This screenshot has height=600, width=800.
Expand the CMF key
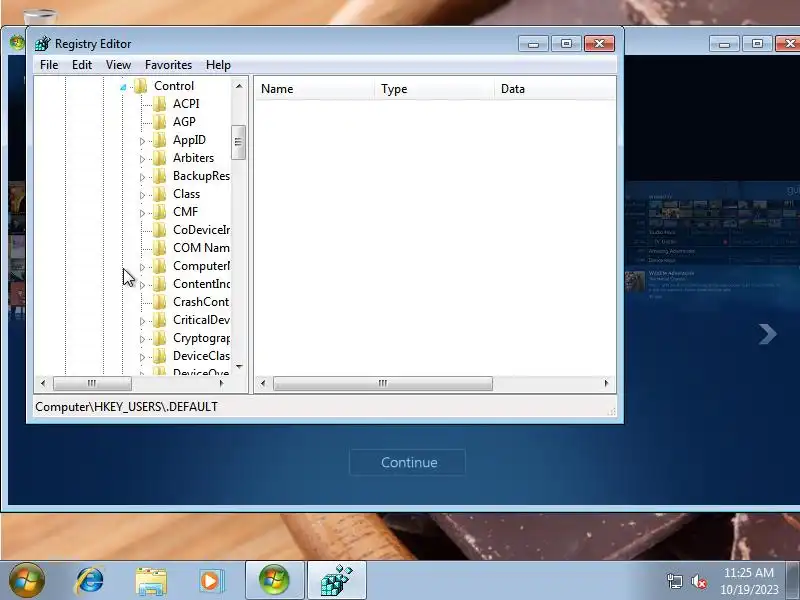(142, 213)
